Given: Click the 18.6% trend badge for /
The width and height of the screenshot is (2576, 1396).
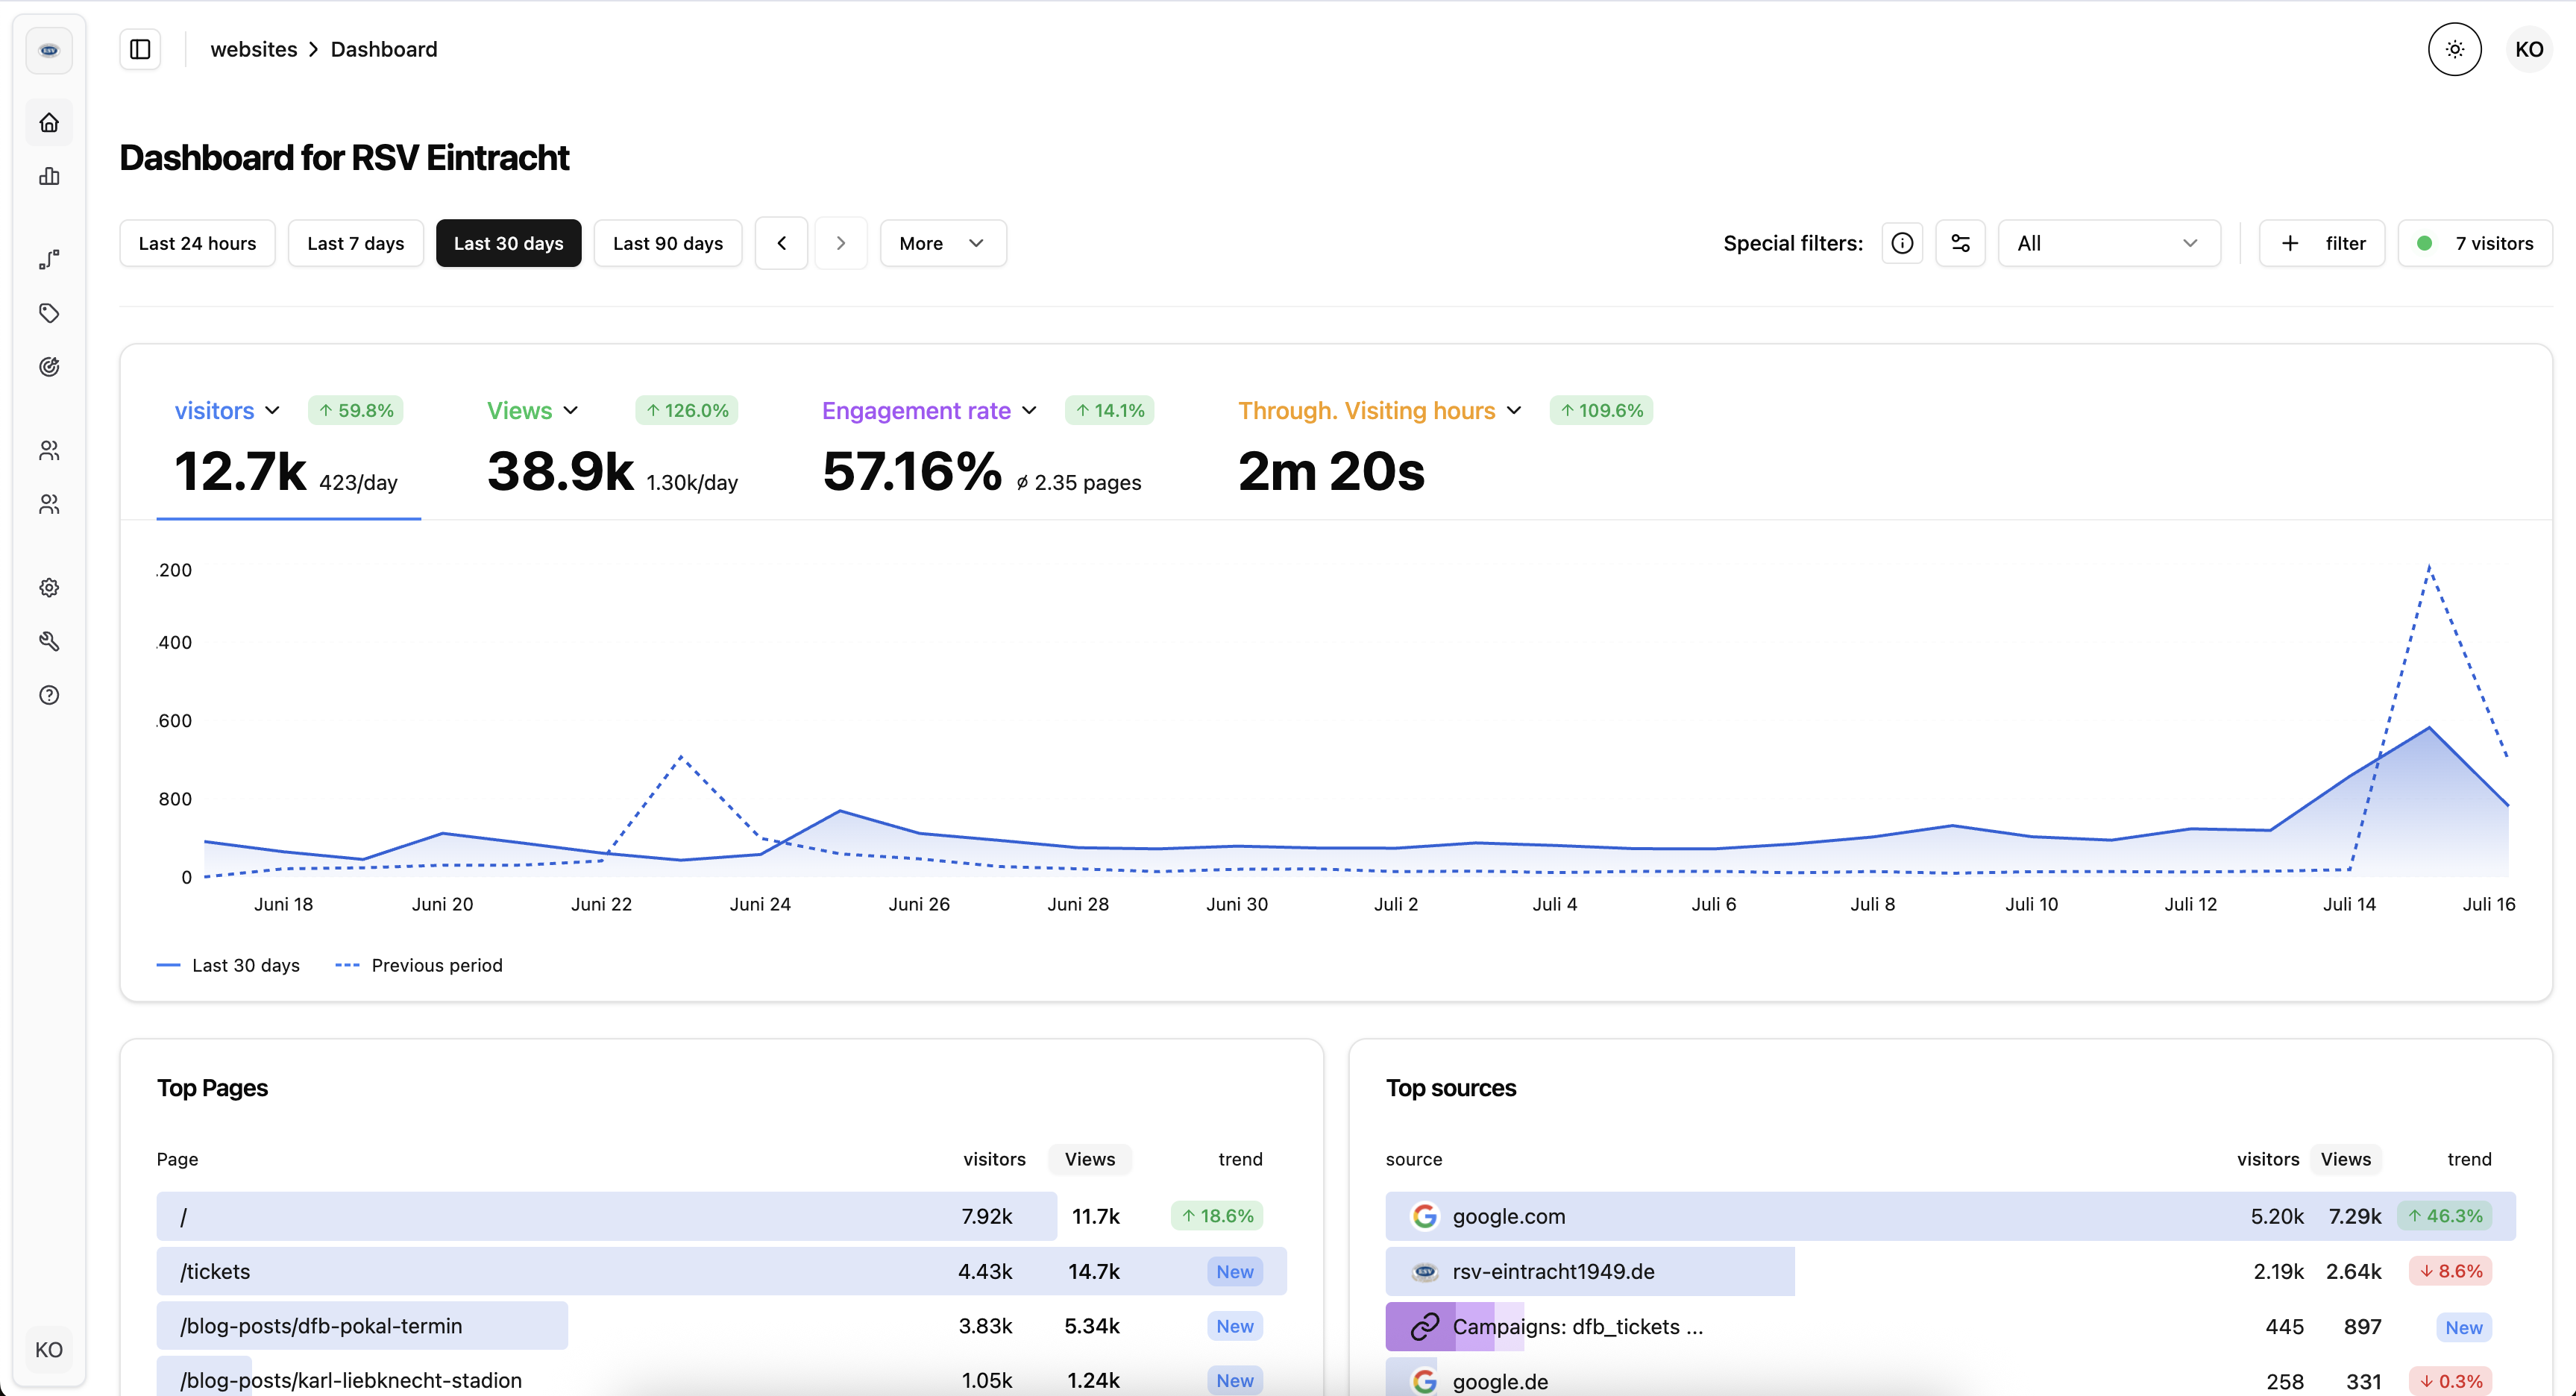Looking at the screenshot, I should pos(1217,1216).
